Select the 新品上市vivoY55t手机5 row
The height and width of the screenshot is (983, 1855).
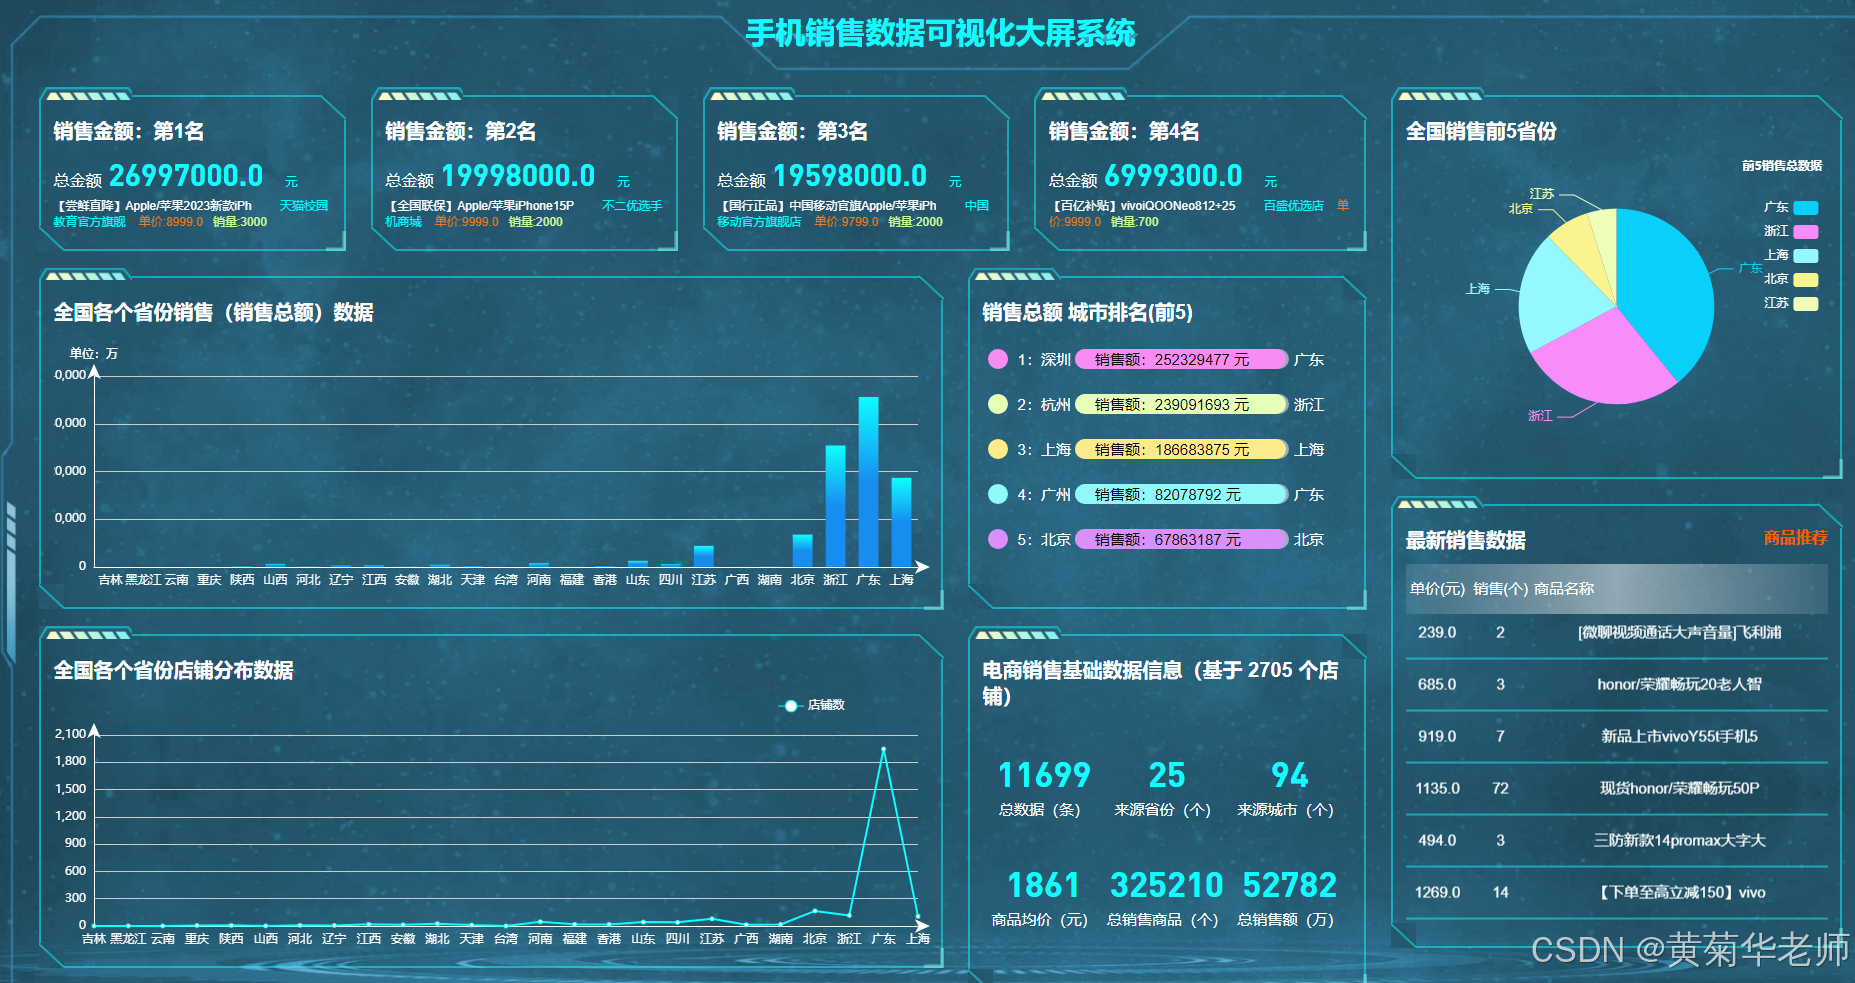pyautogui.click(x=1617, y=737)
